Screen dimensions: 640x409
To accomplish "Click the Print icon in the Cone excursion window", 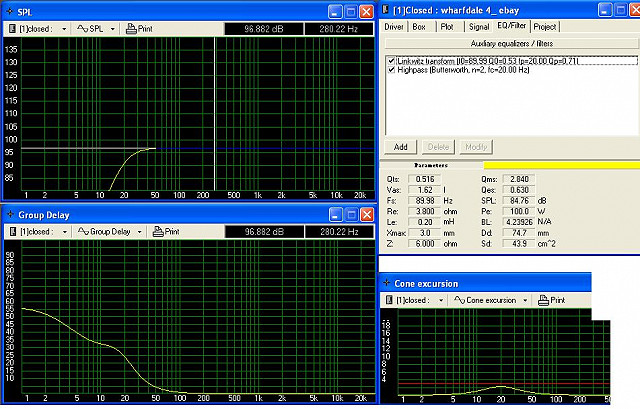I will click(544, 300).
